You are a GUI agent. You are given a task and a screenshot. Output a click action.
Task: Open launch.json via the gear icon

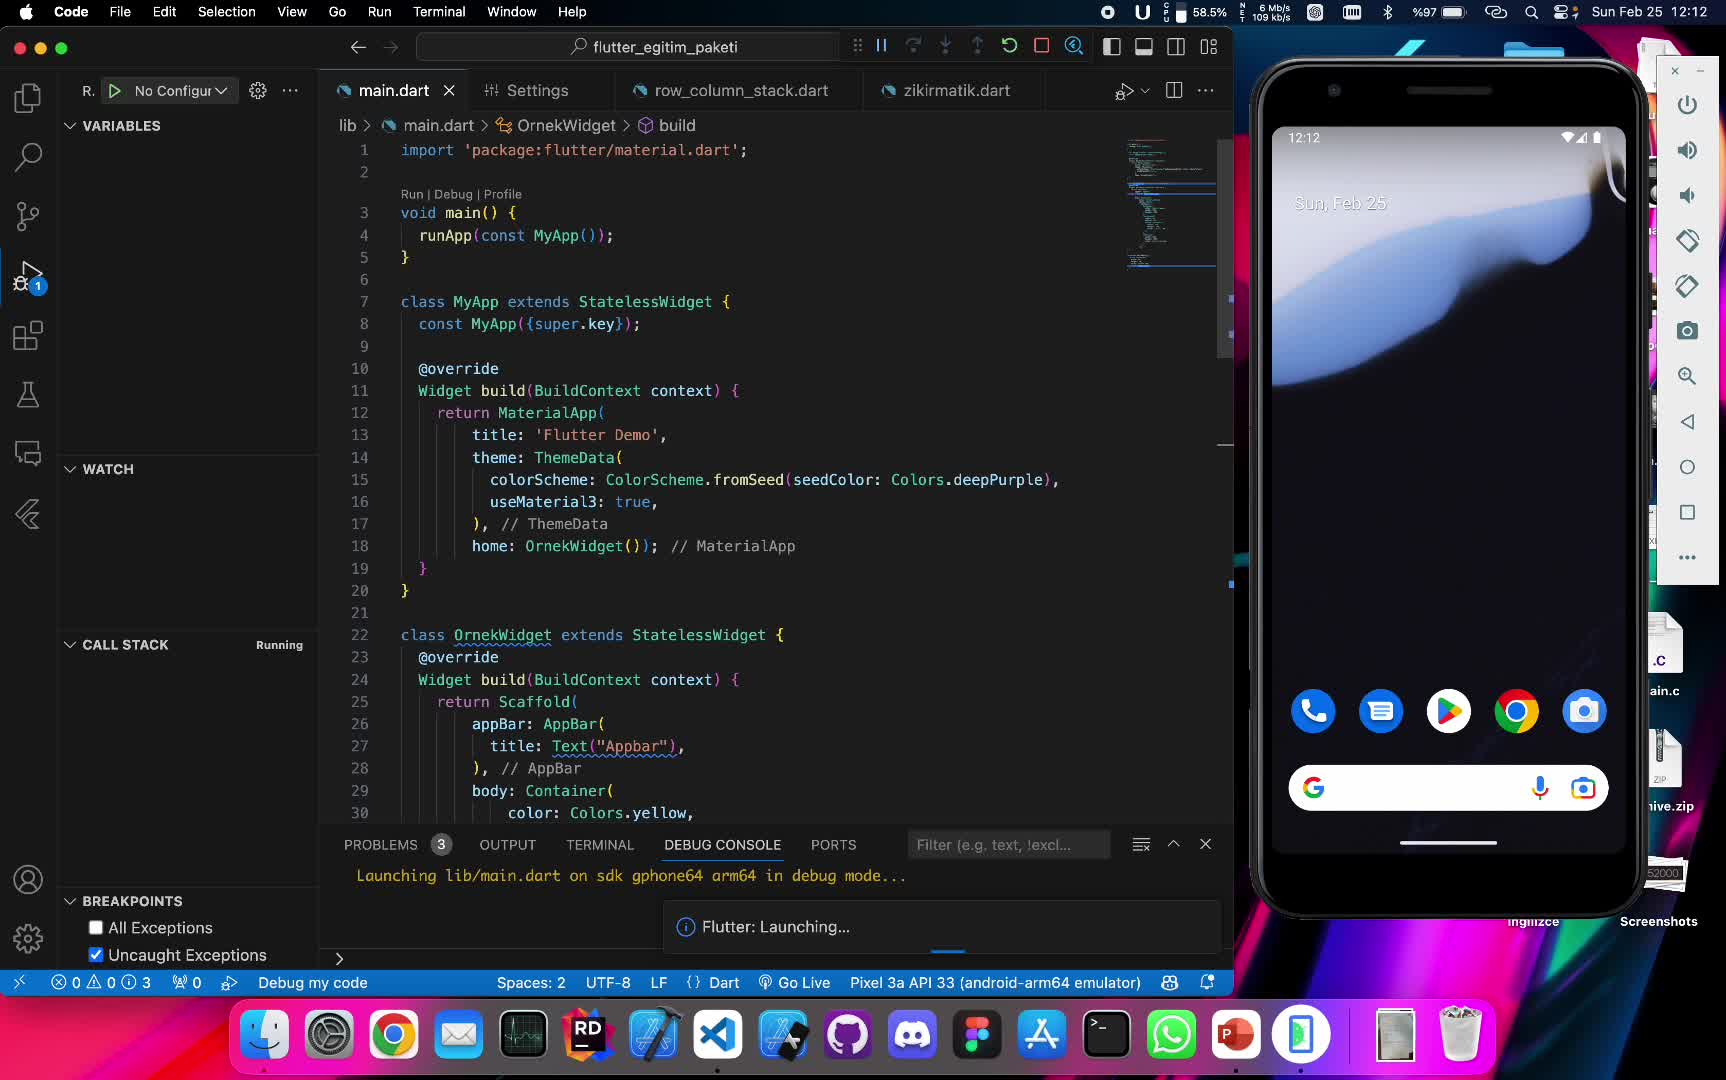(258, 91)
